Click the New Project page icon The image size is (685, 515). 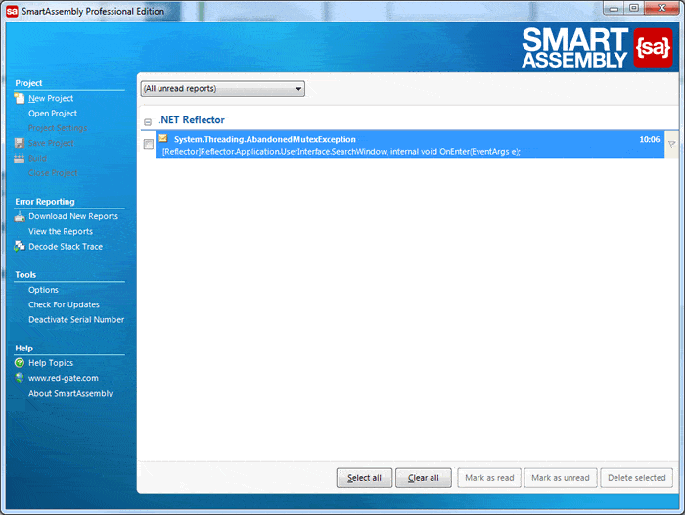(x=20, y=98)
